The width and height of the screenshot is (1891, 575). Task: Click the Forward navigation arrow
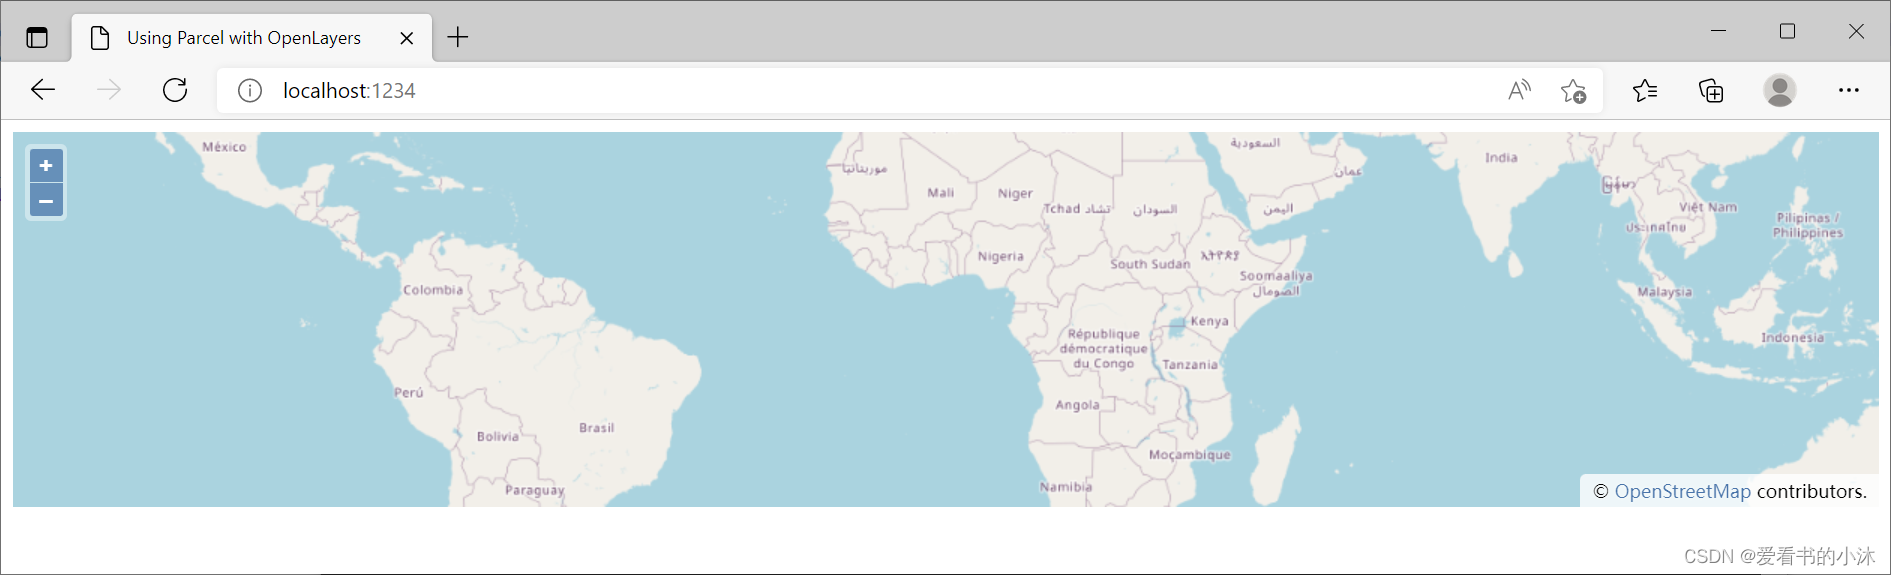coord(109,90)
